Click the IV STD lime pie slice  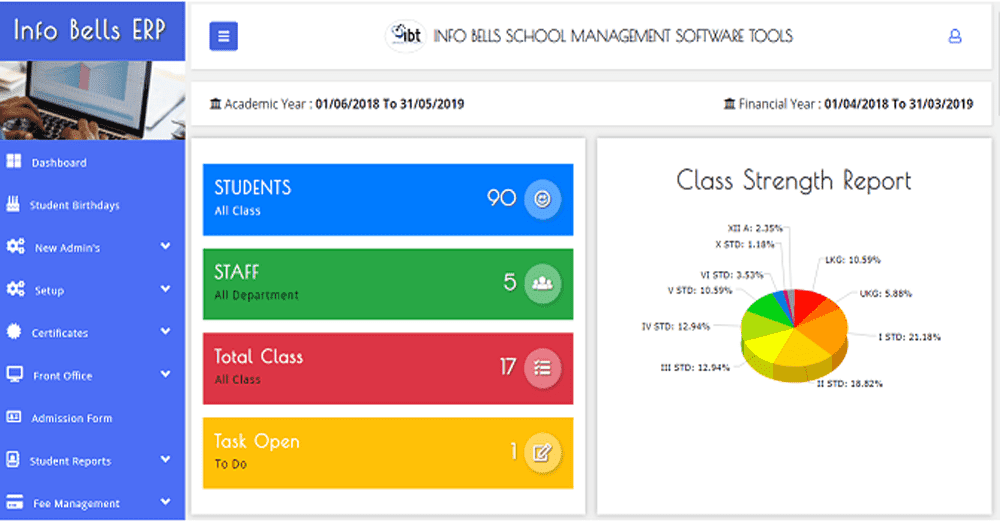coord(763,325)
